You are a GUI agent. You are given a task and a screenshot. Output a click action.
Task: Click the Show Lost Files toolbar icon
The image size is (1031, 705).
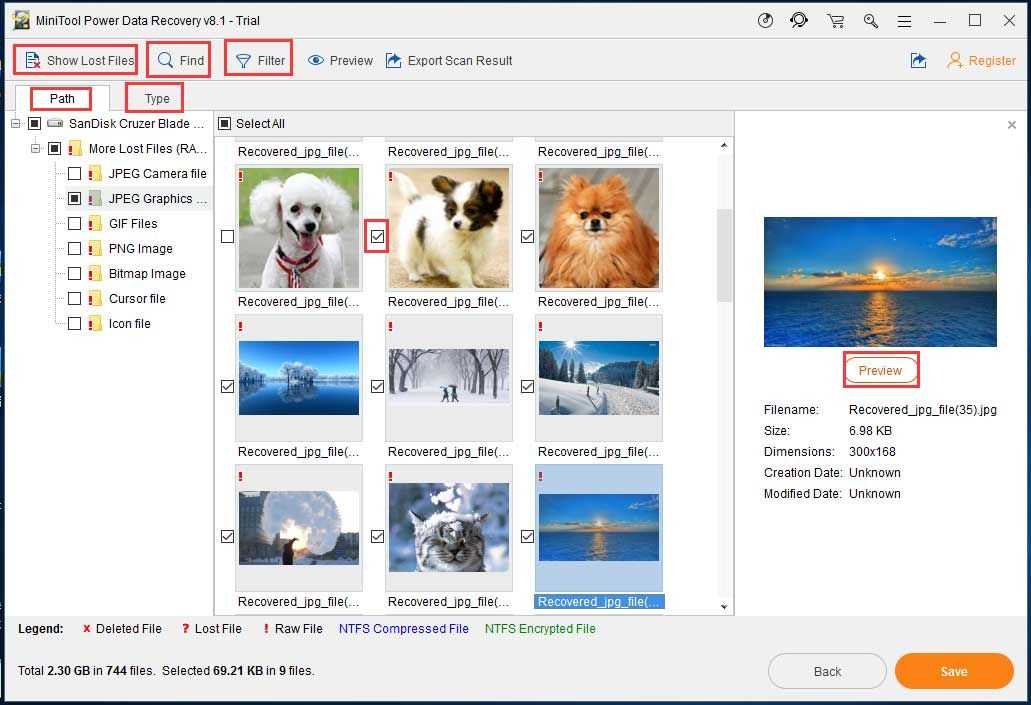click(x=33, y=60)
